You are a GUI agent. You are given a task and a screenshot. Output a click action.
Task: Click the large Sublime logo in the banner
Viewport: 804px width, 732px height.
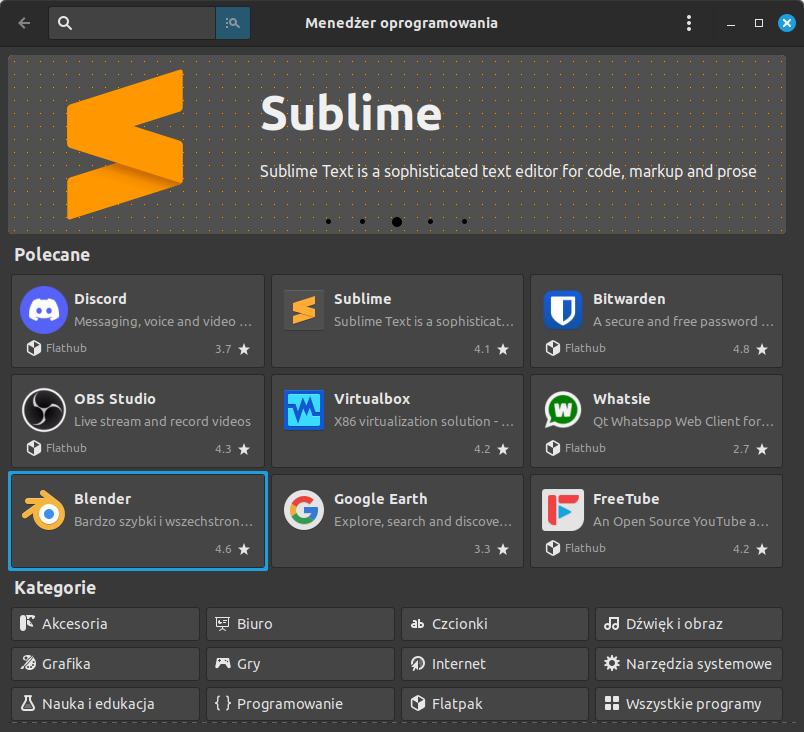[125, 145]
